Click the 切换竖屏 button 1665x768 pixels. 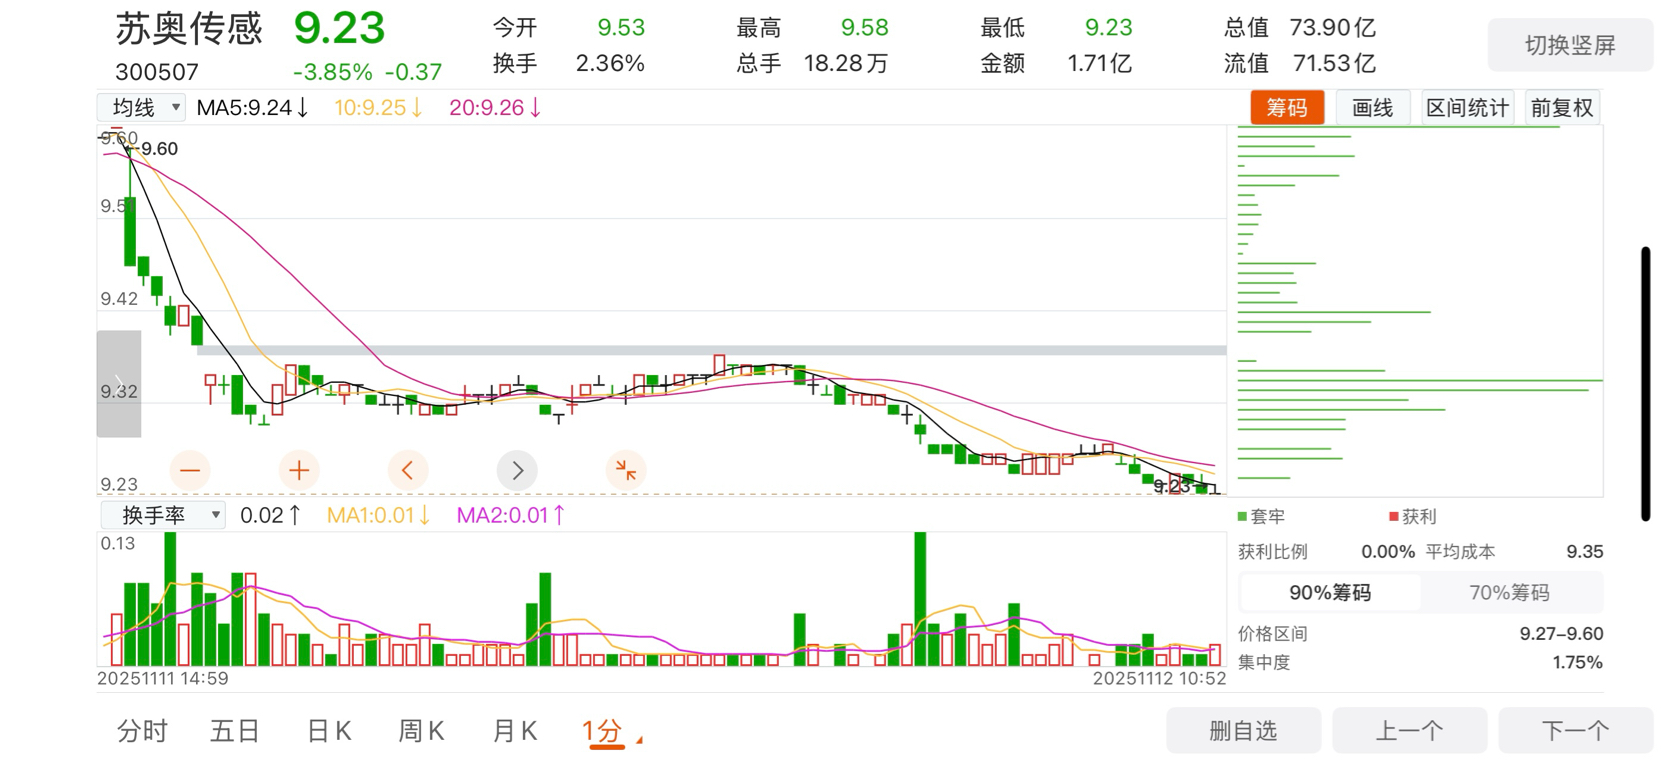pyautogui.click(x=1570, y=45)
